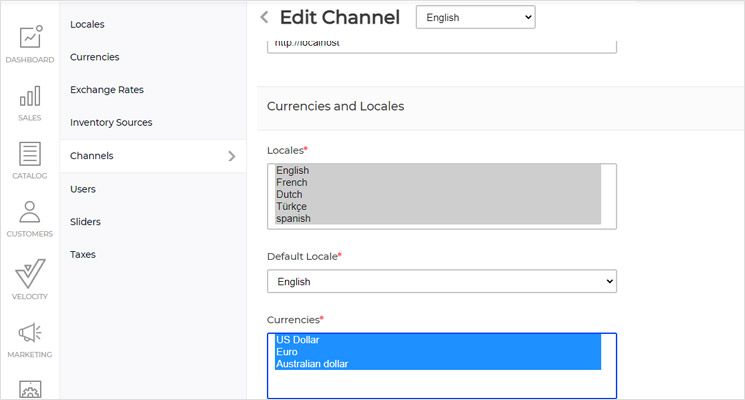Select French in the Locales list
Screen dimensions: 745x400
[x=438, y=182]
